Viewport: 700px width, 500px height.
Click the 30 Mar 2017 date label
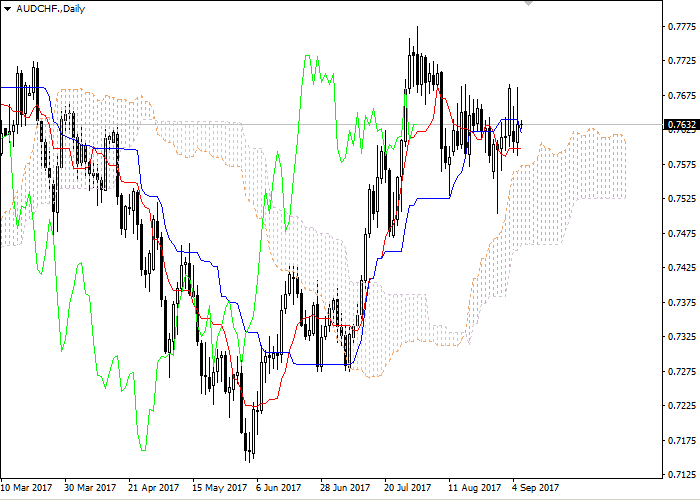tap(90, 488)
